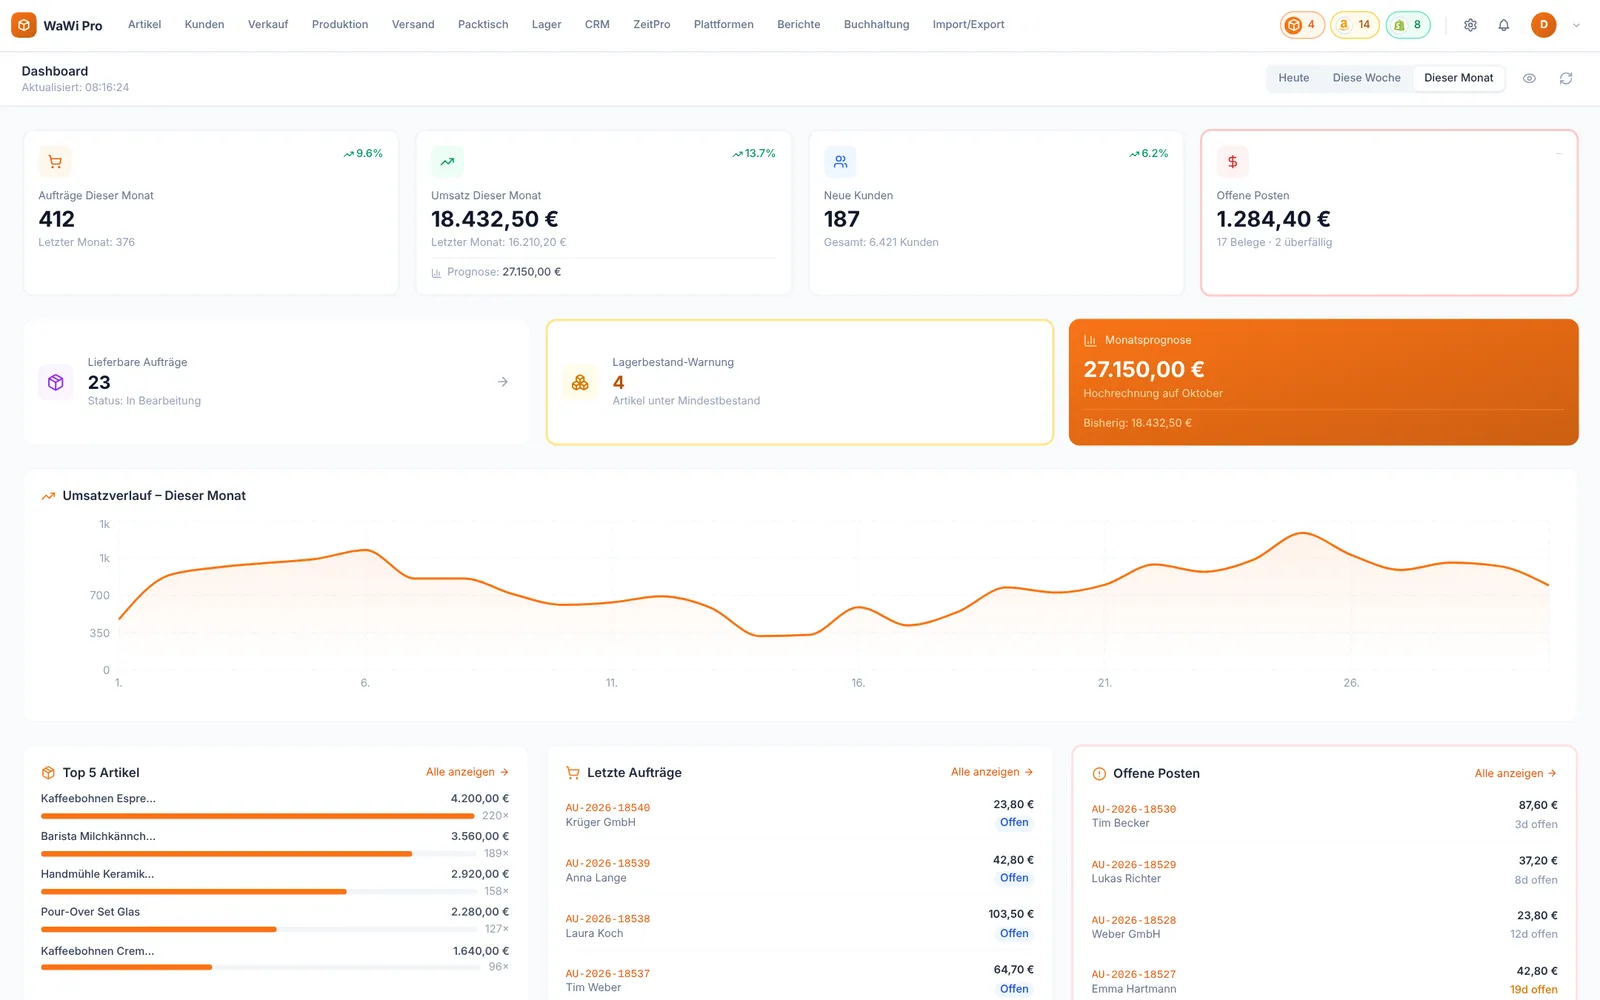Open notifications bell
The width and height of the screenshot is (1600, 1000).
pos(1503,25)
